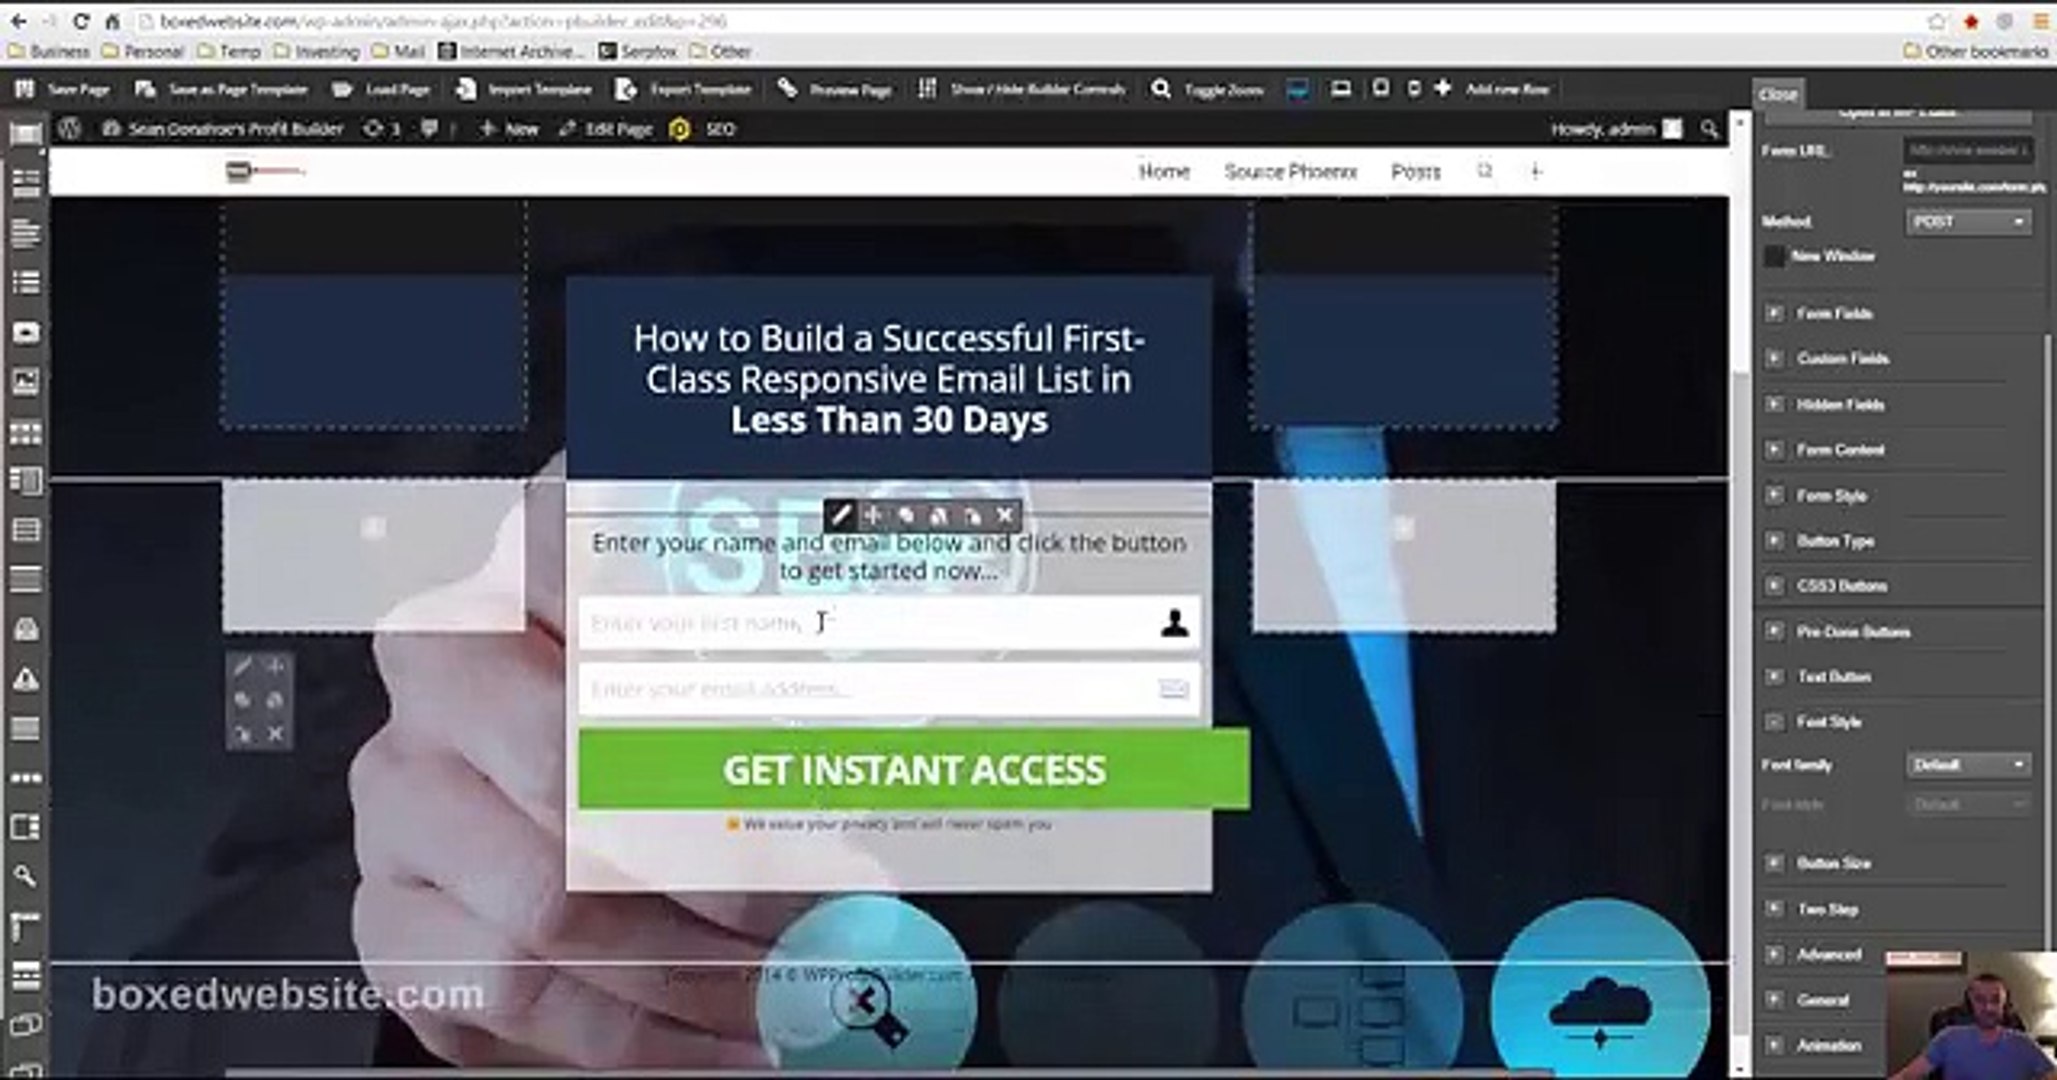Open the Posts menu in site navigation
The width and height of the screenshot is (2057, 1080).
(1414, 171)
